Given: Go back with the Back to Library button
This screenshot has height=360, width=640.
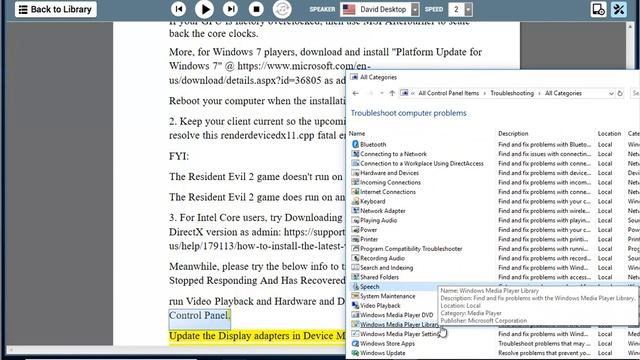Looking at the screenshot, I should click(x=56, y=9).
